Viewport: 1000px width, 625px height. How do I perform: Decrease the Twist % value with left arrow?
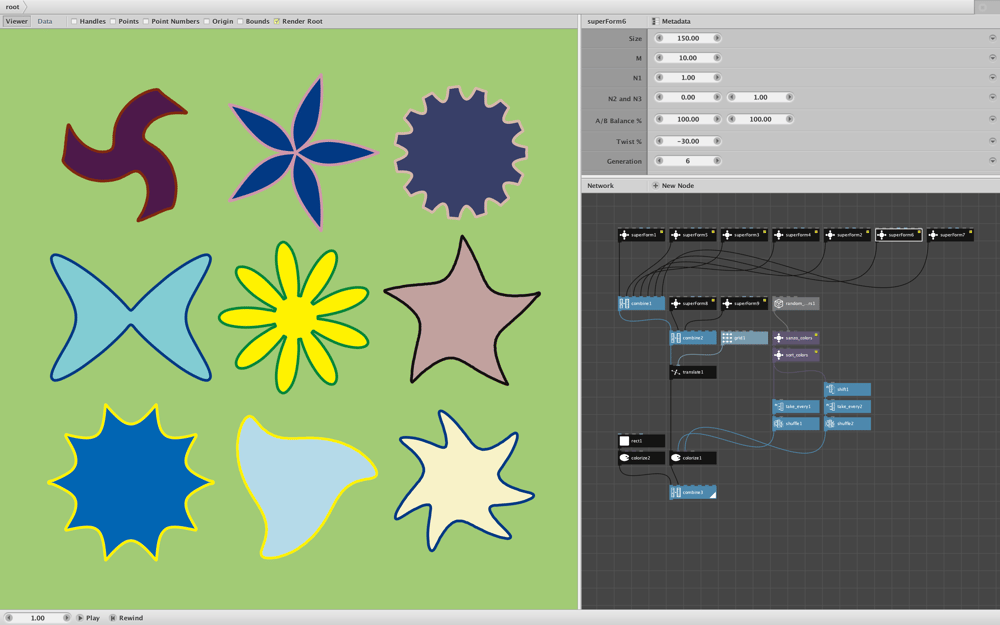pos(659,141)
